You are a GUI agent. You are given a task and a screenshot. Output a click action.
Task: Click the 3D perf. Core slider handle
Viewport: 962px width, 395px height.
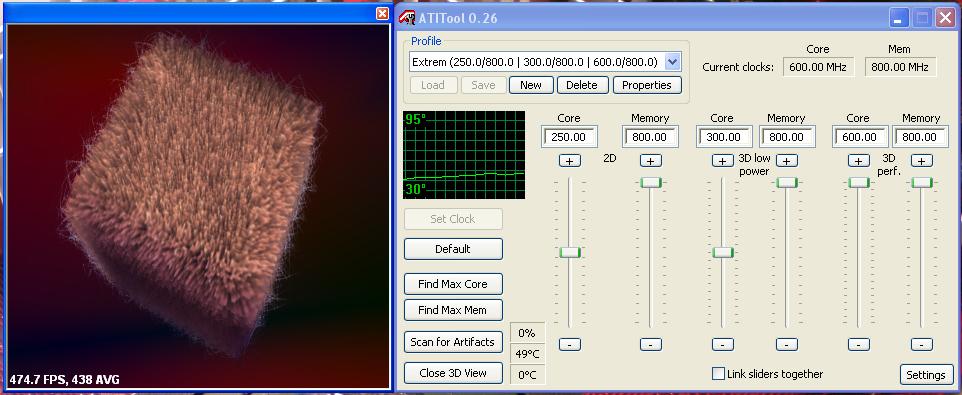(859, 182)
